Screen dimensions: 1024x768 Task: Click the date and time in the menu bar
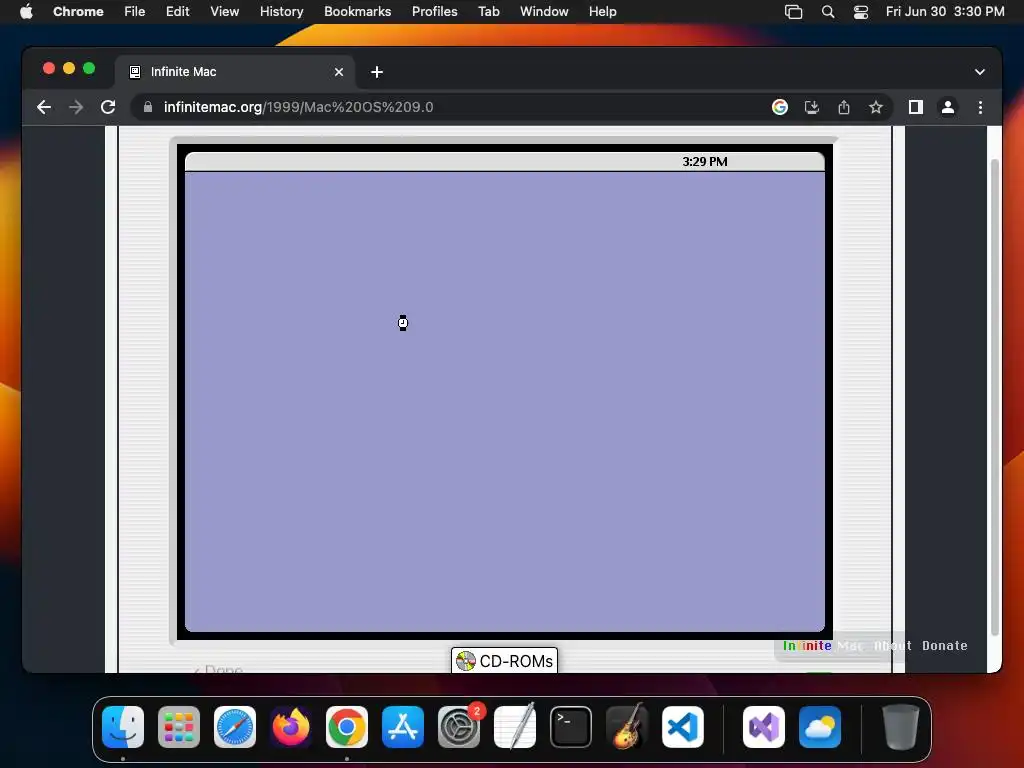(944, 11)
